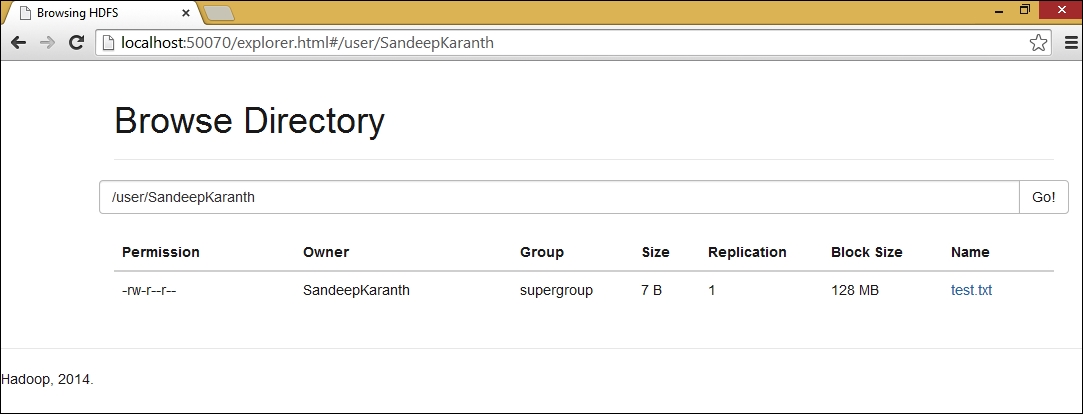Click the Owner column header
Image resolution: width=1083 pixels, height=414 pixels.
pos(326,252)
